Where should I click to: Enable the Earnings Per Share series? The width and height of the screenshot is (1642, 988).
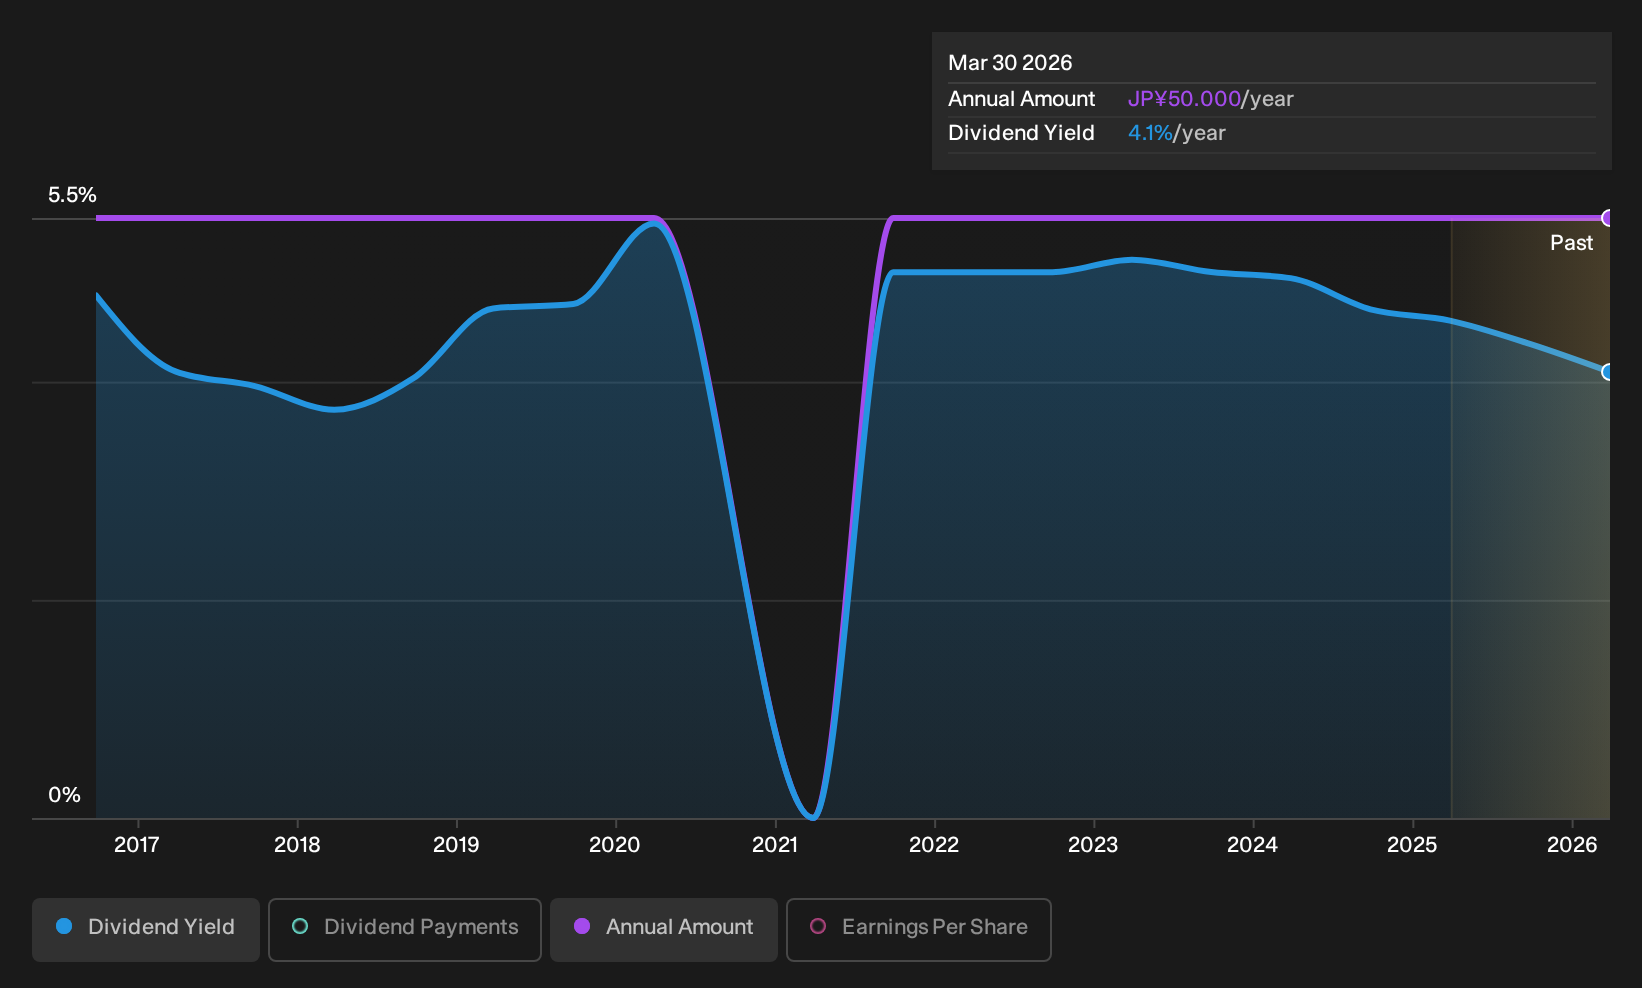pyautogui.click(x=919, y=929)
